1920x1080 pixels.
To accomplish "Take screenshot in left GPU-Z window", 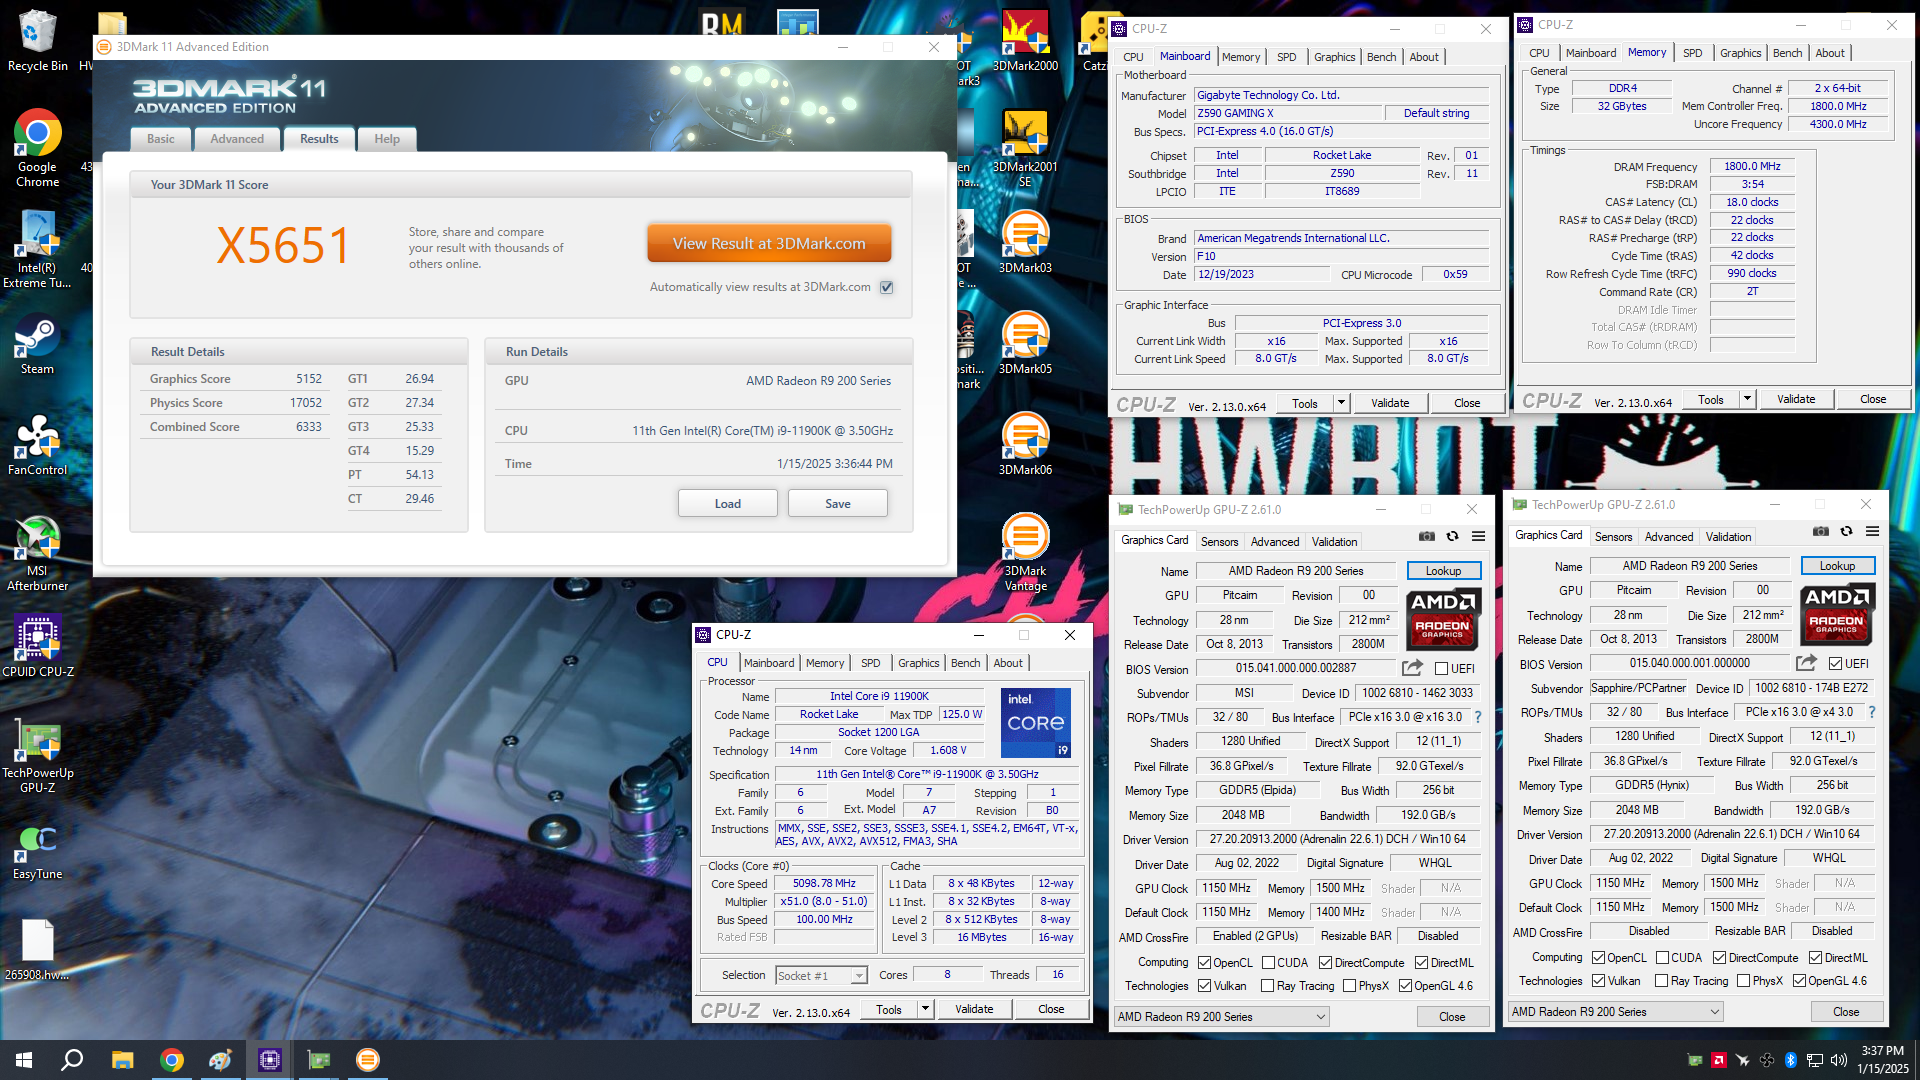I will [x=1427, y=537].
